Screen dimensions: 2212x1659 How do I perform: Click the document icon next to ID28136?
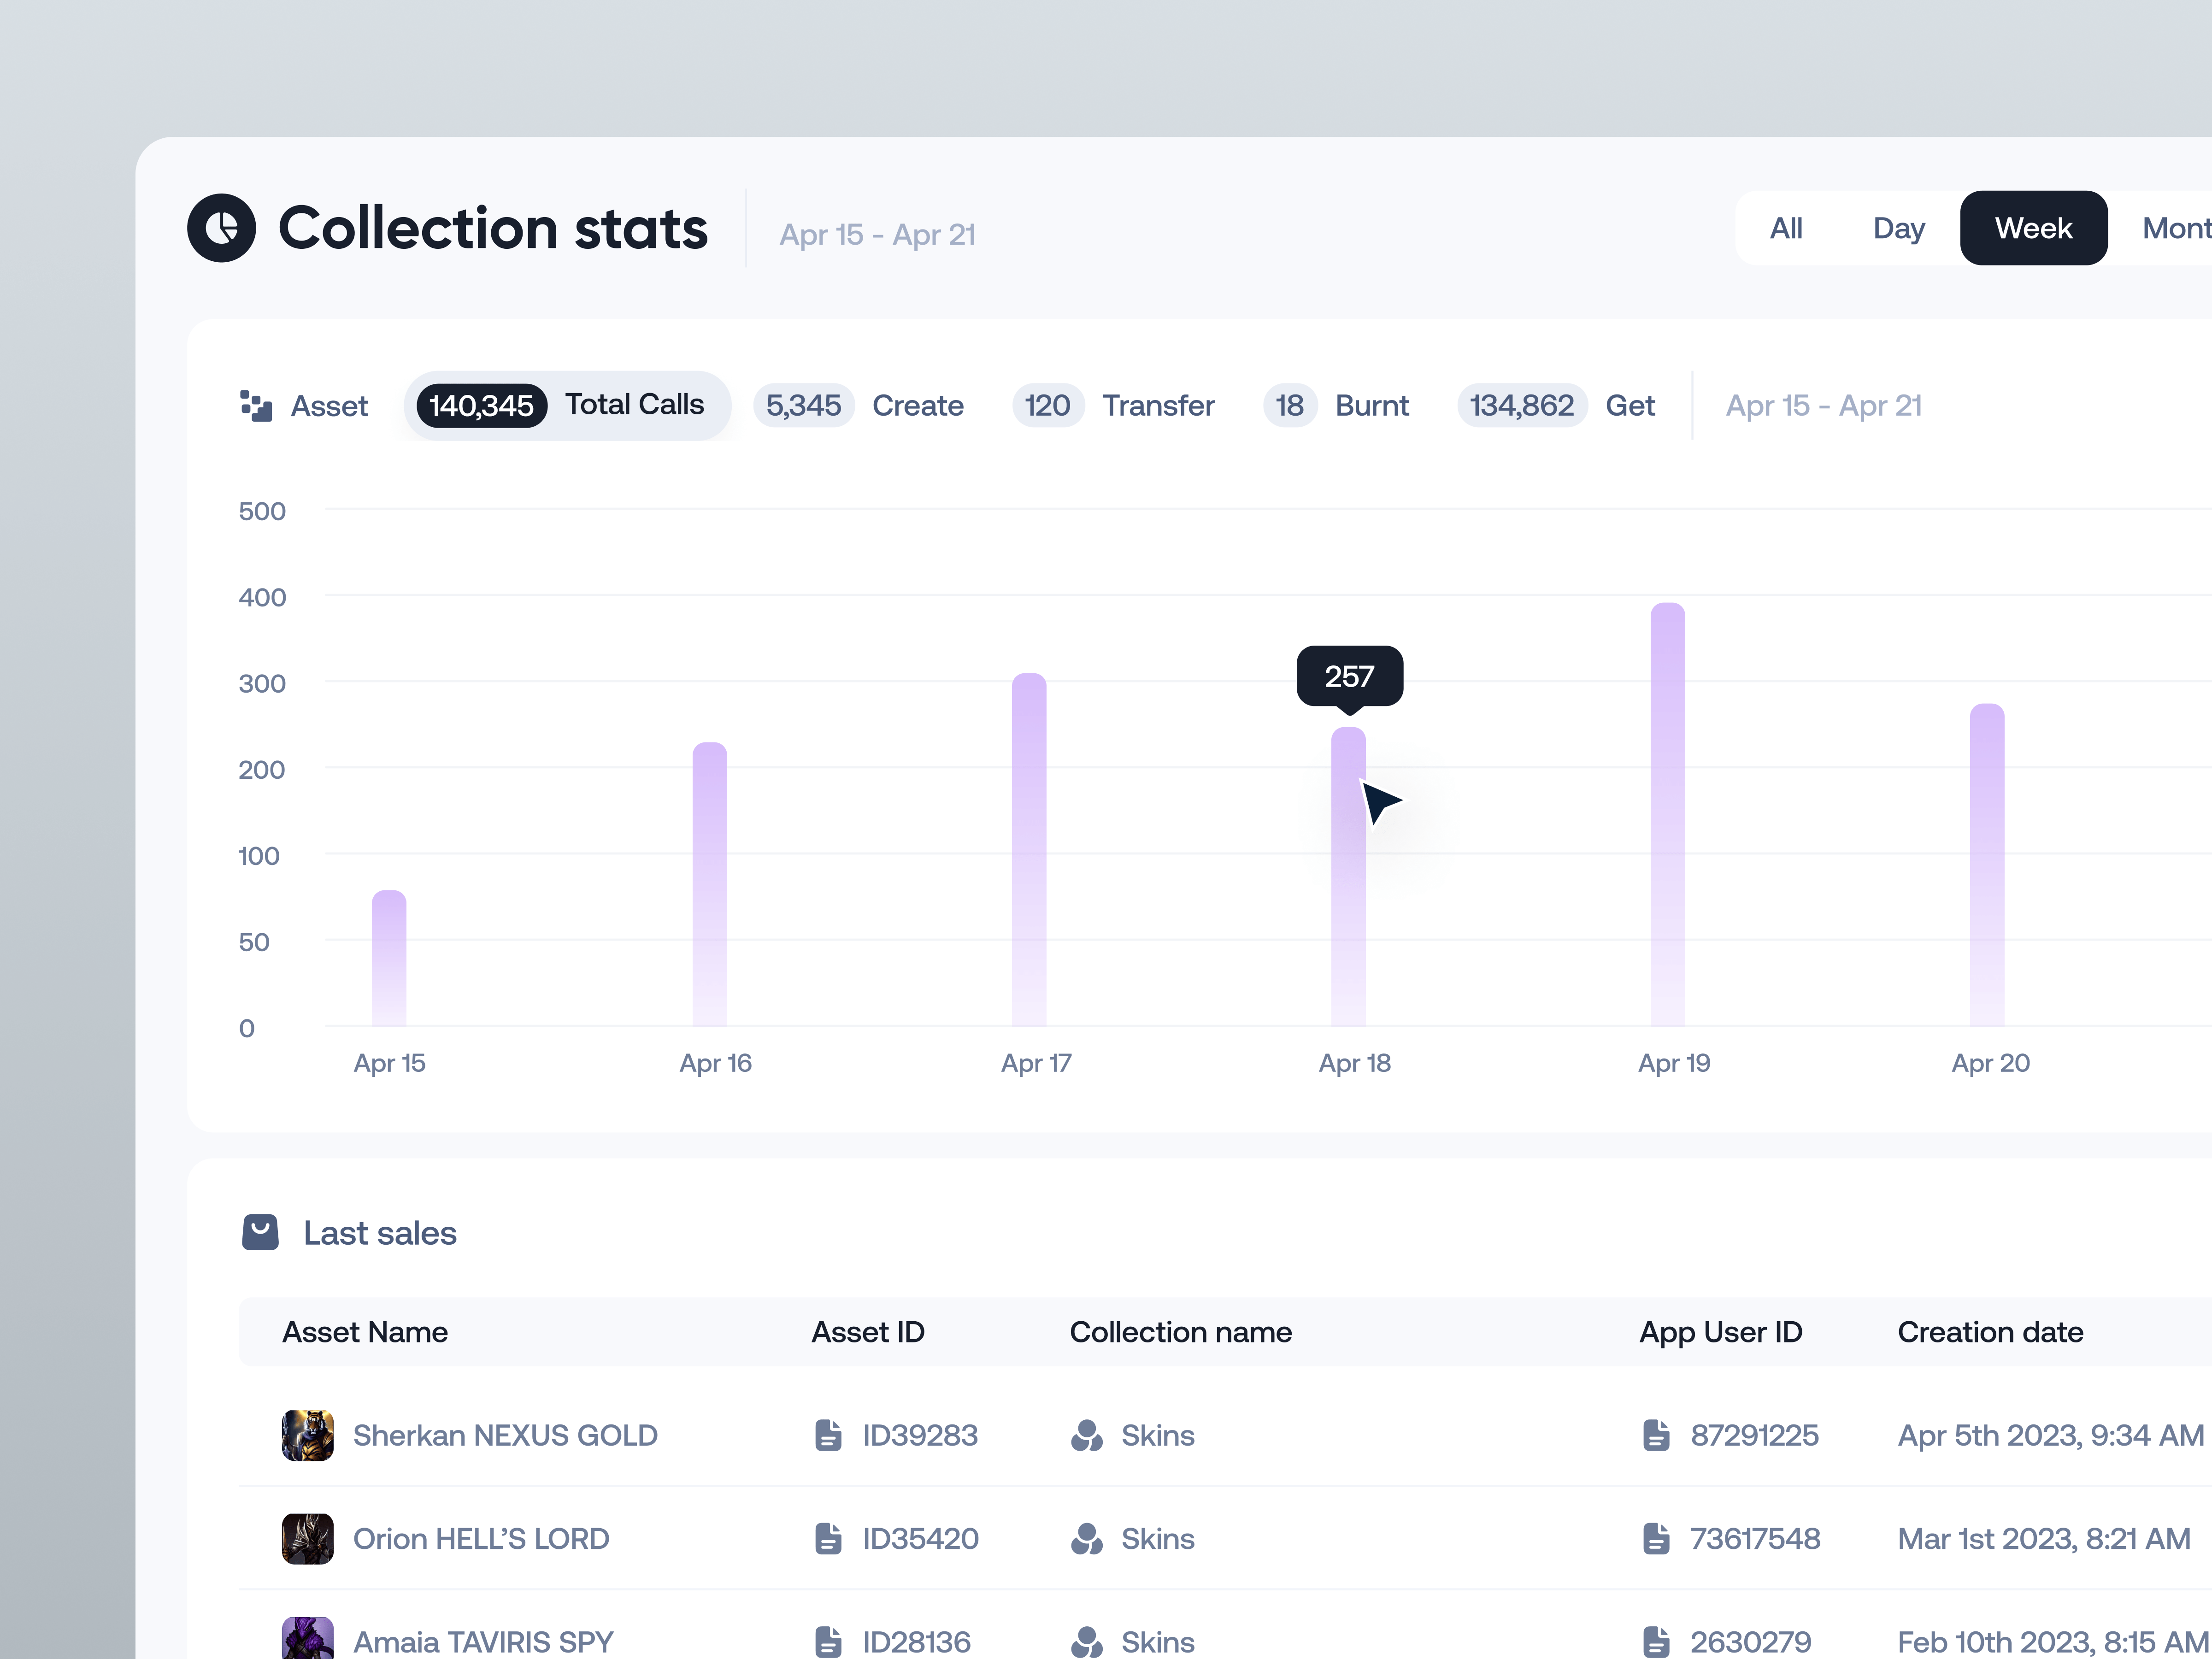[828, 1641]
